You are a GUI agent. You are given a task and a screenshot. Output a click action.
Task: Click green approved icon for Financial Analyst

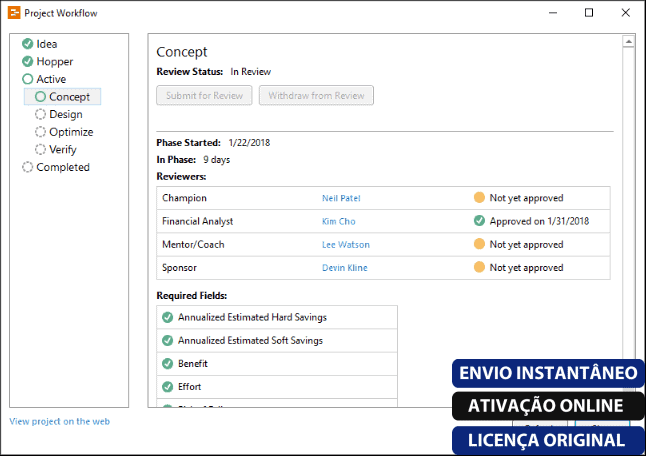pyautogui.click(x=479, y=221)
